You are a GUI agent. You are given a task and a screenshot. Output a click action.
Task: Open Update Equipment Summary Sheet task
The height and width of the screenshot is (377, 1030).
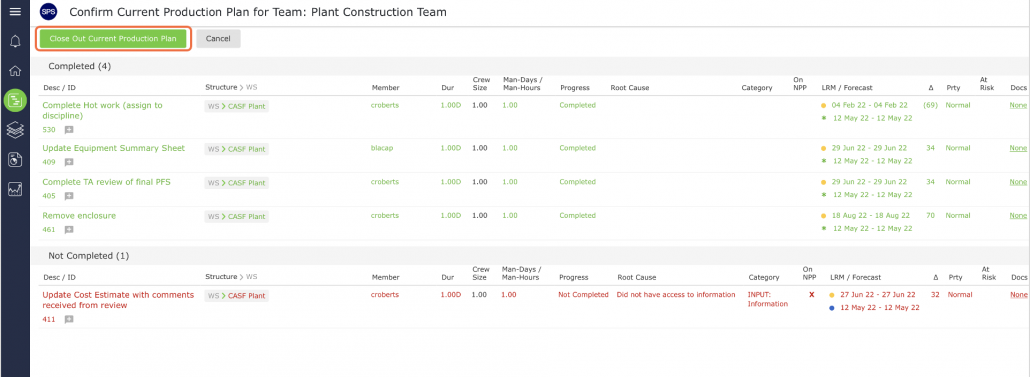click(114, 148)
